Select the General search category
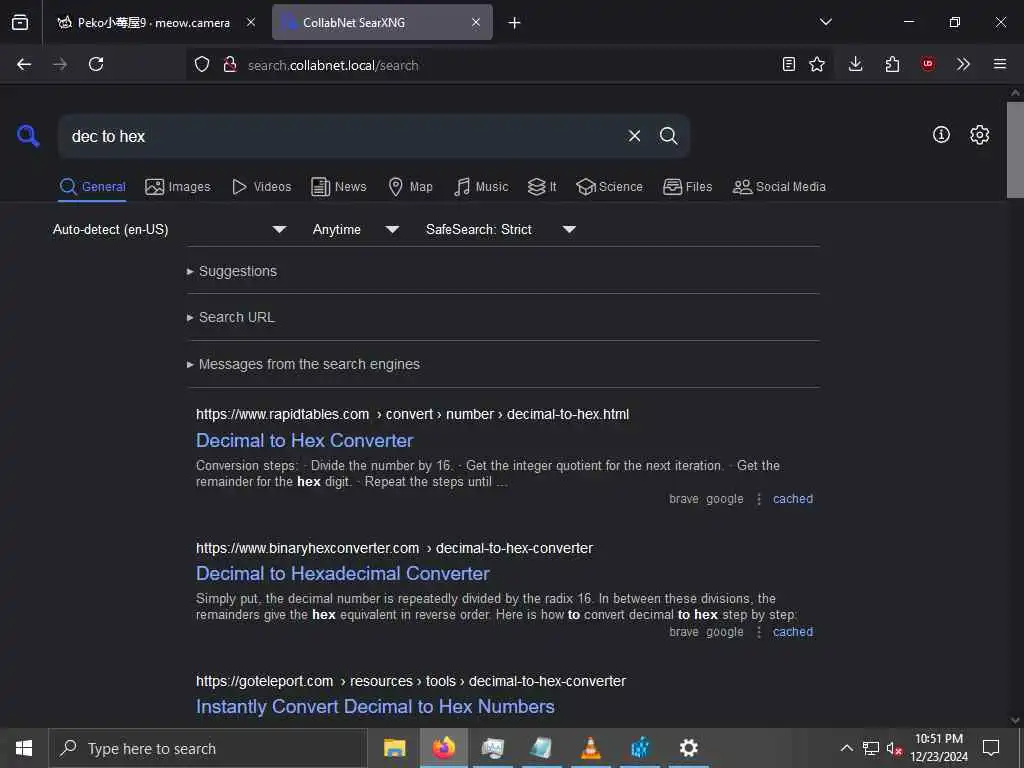 [92, 187]
